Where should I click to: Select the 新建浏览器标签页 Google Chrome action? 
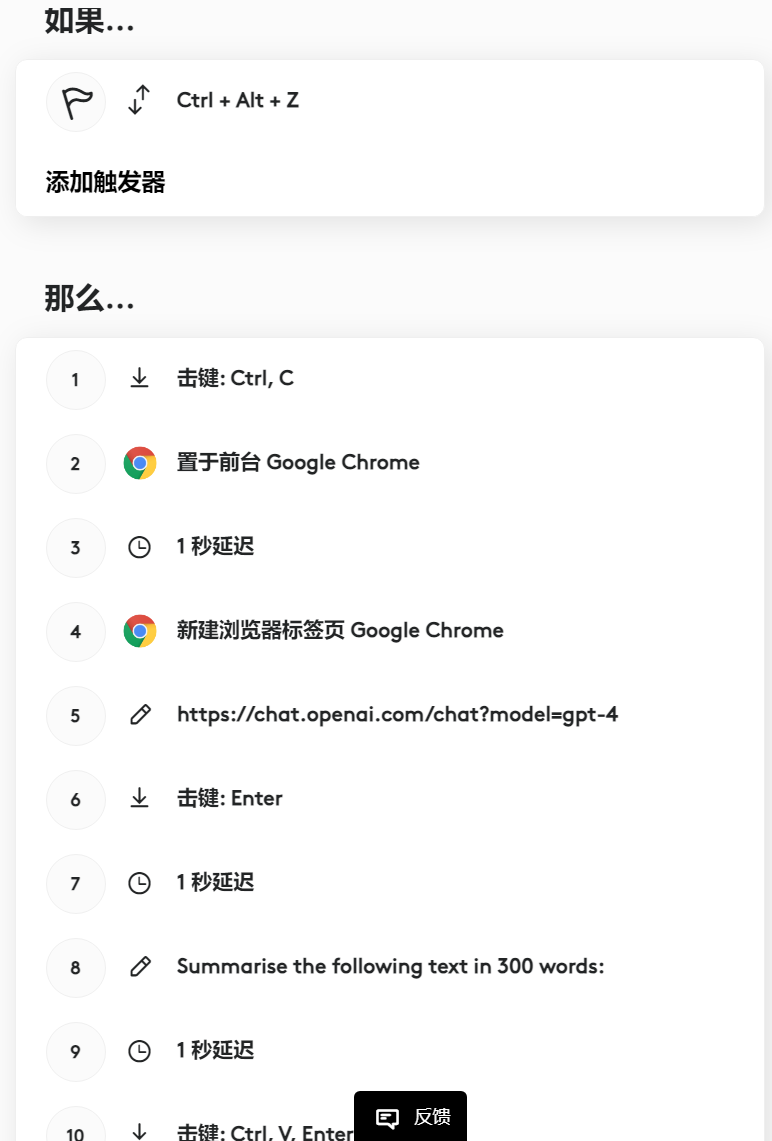tap(340, 631)
